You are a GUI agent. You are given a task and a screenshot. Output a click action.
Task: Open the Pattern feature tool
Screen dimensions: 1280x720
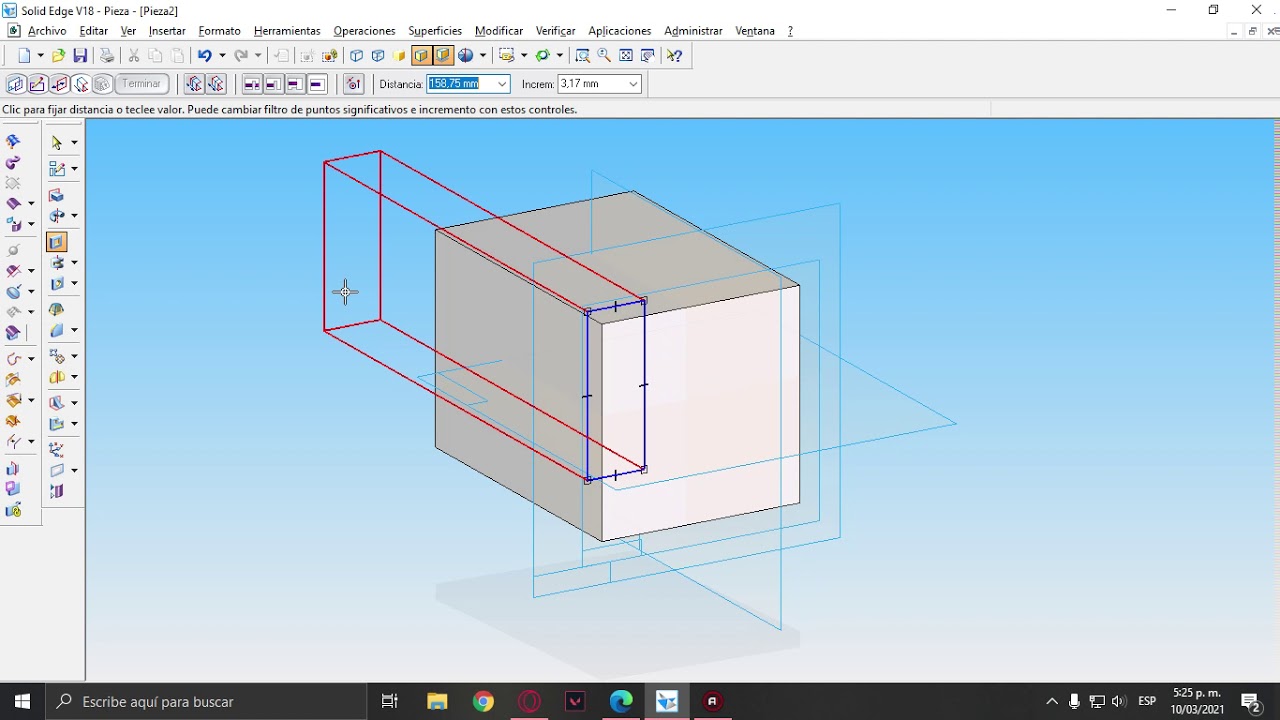pyautogui.click(x=56, y=356)
